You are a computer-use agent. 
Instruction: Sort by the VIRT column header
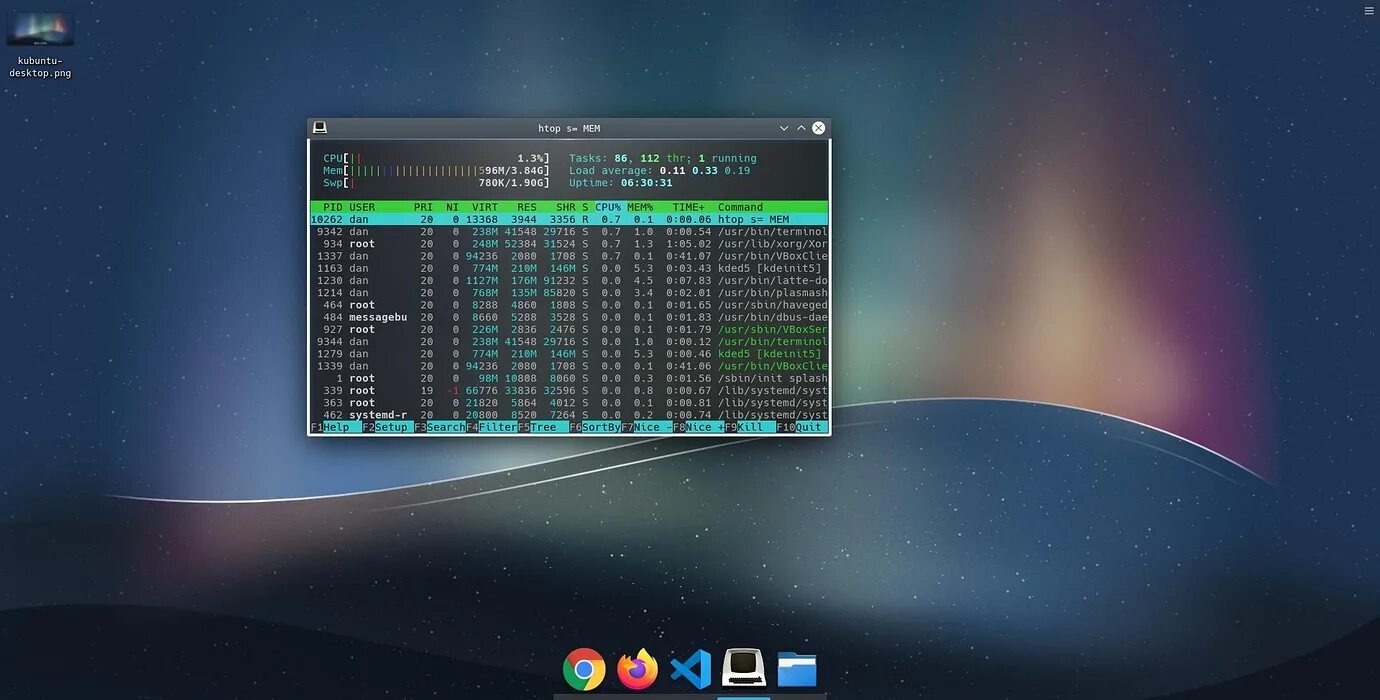tap(485, 207)
